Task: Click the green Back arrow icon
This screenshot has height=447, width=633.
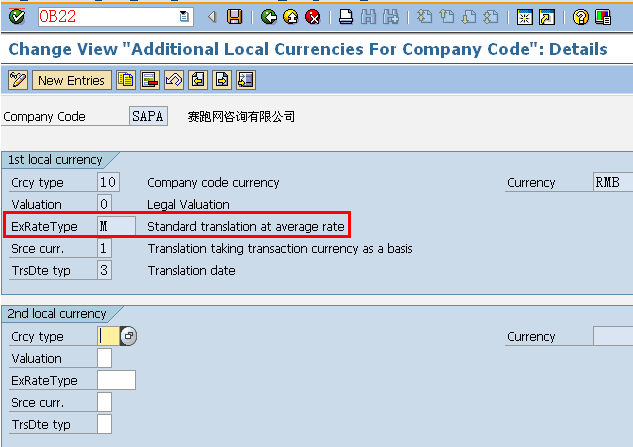Action: 268,17
